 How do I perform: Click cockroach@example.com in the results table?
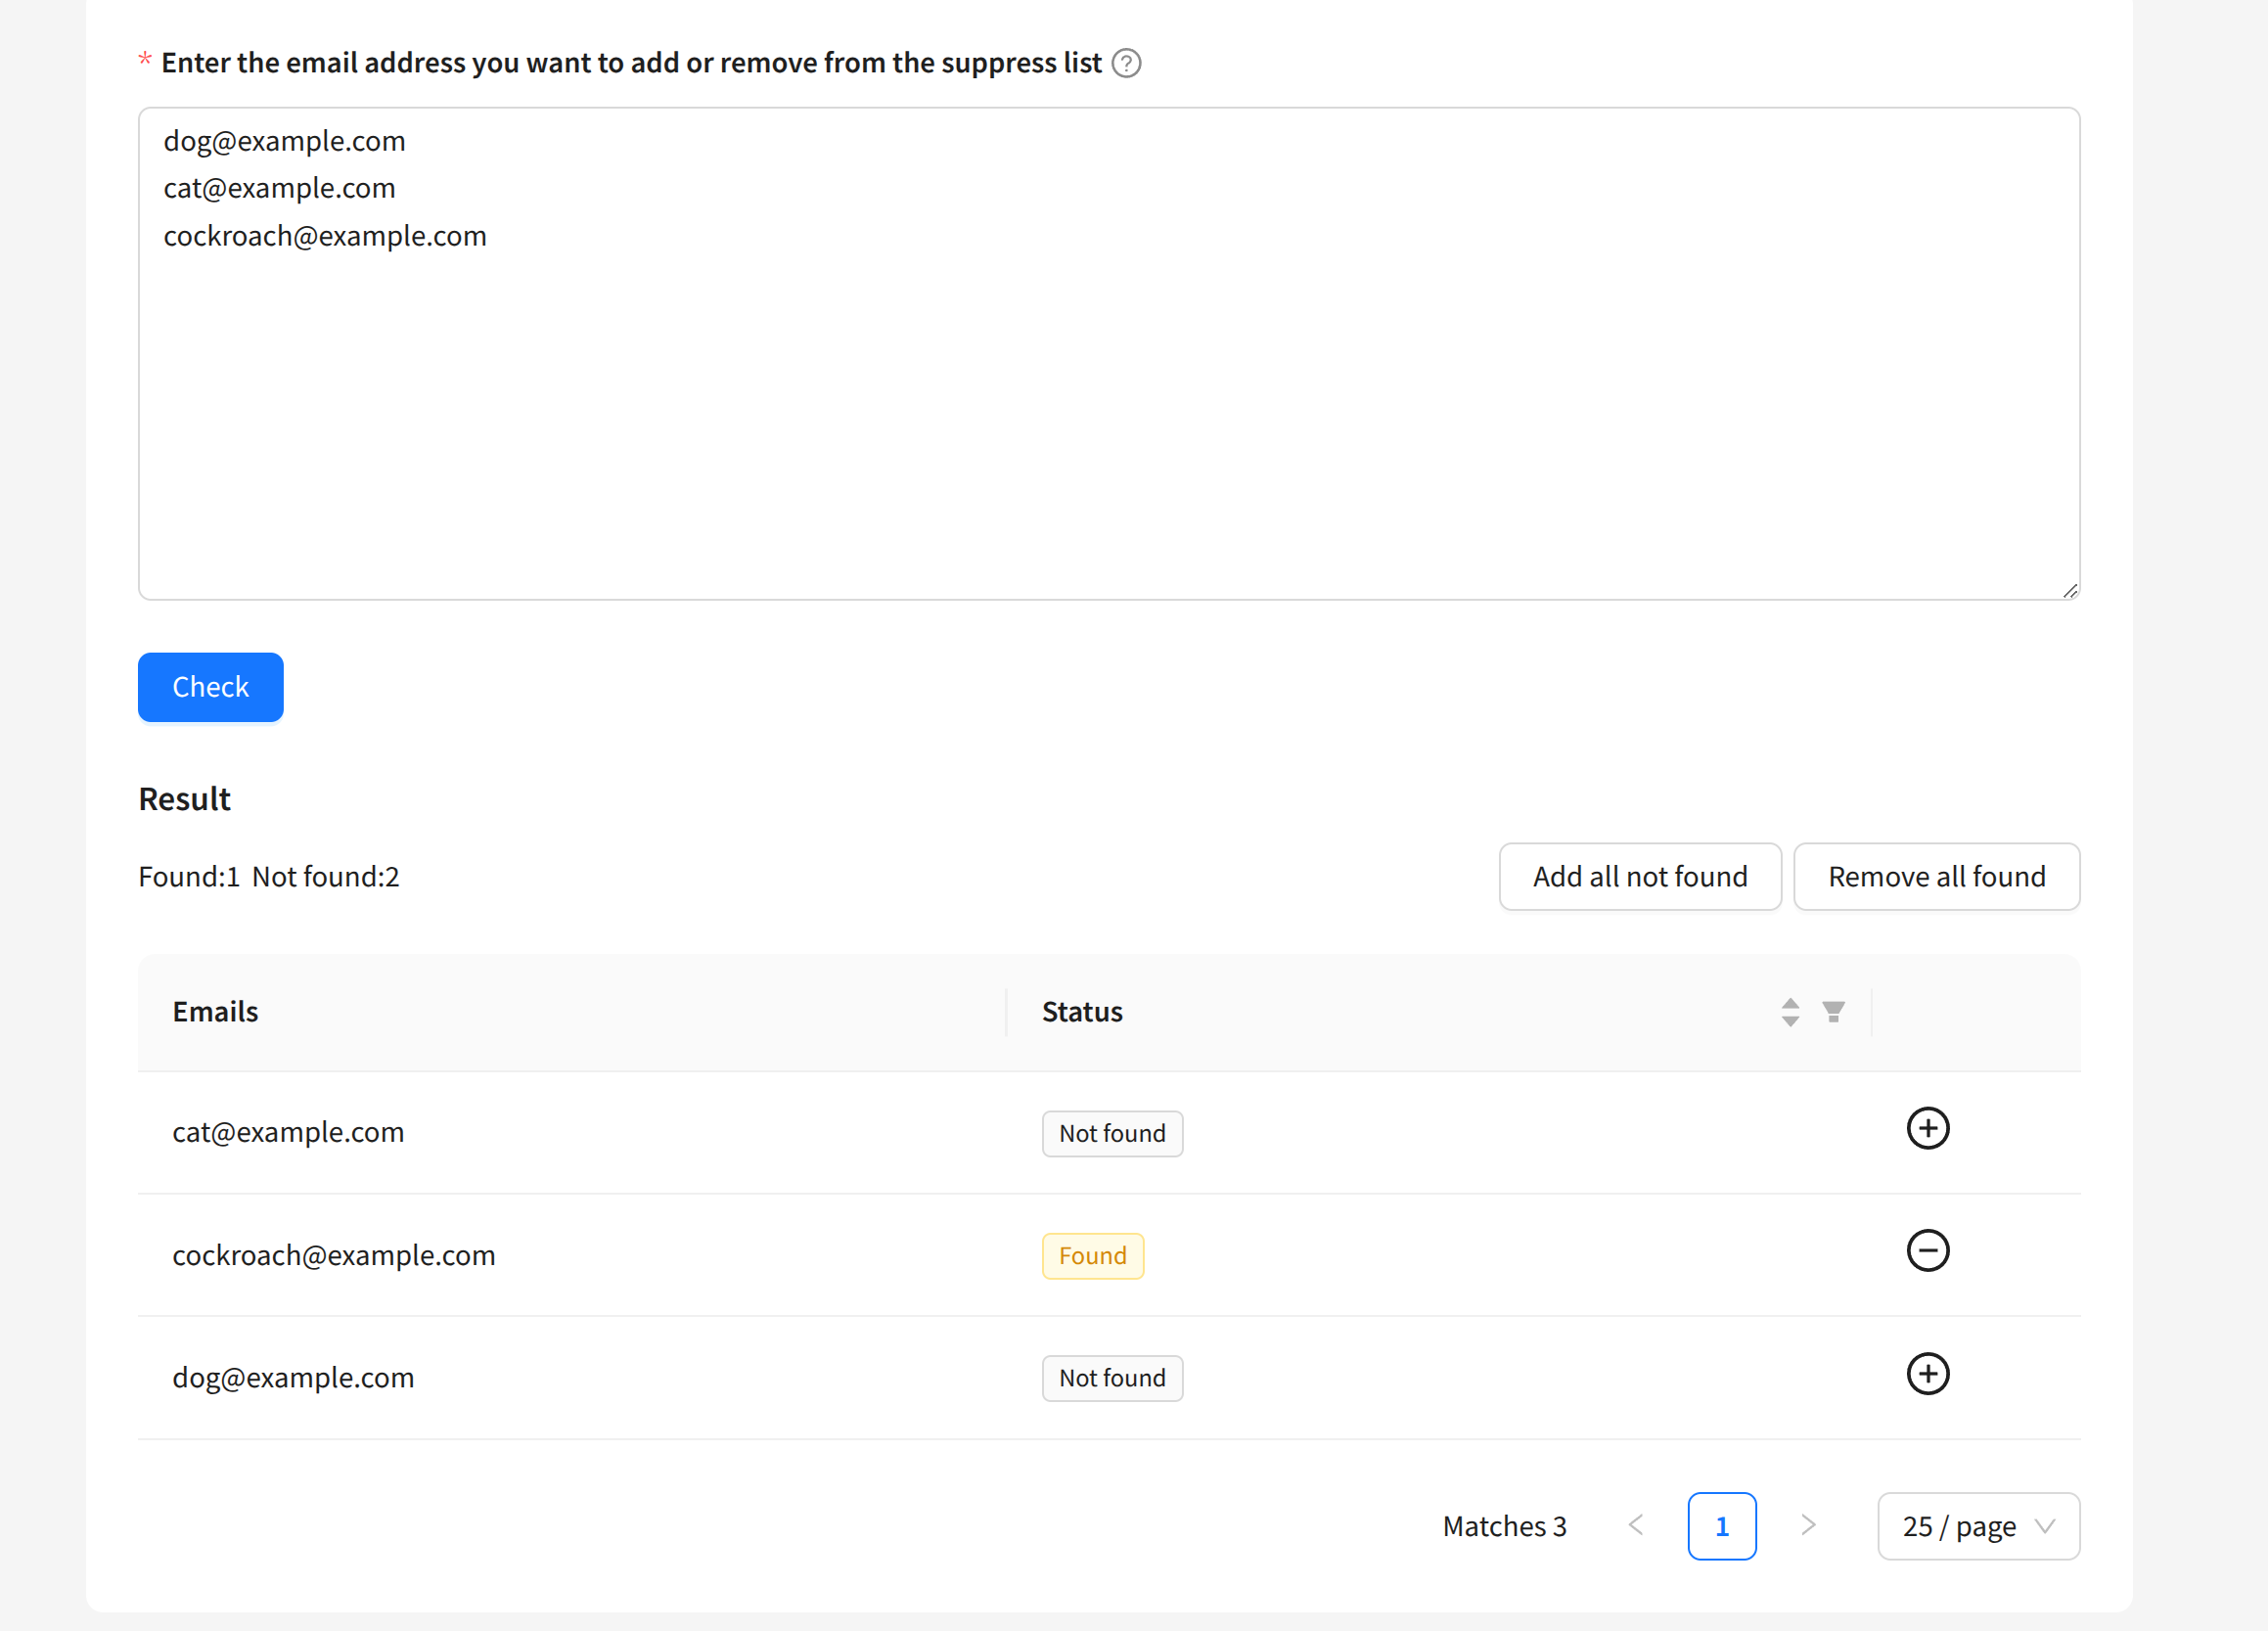coord(334,1255)
